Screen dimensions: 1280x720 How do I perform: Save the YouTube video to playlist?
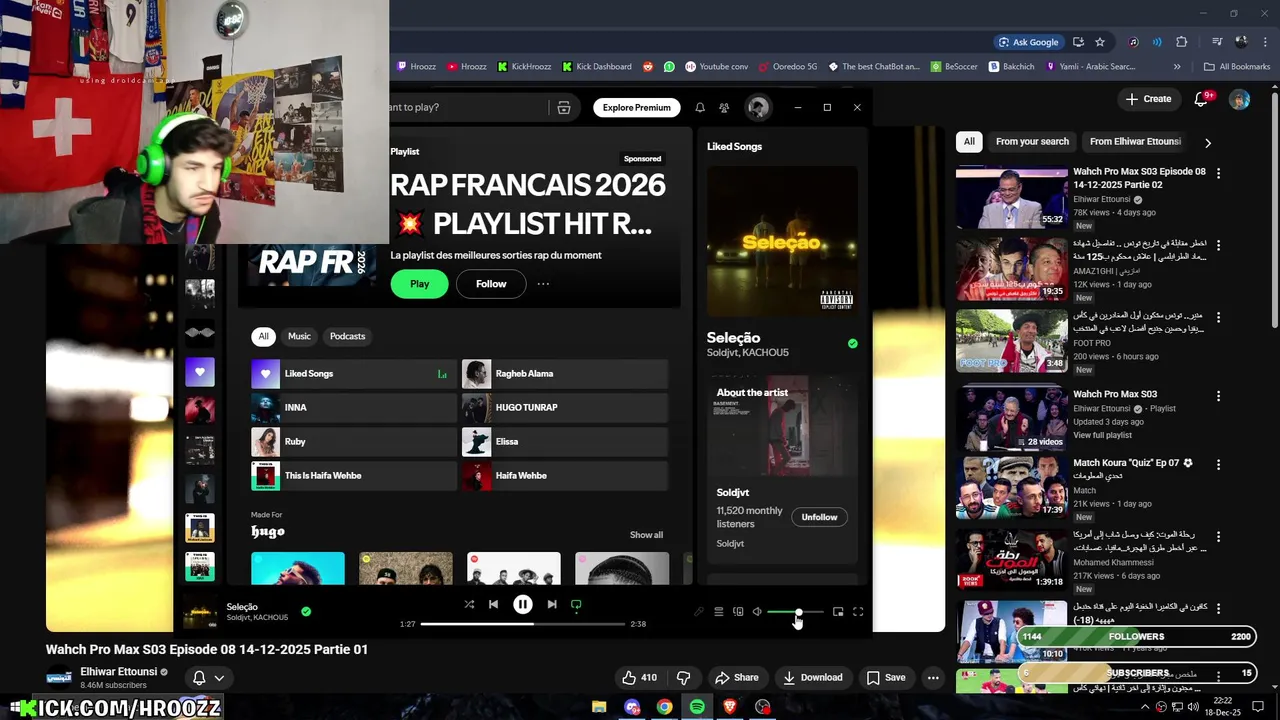pyautogui.click(x=885, y=677)
